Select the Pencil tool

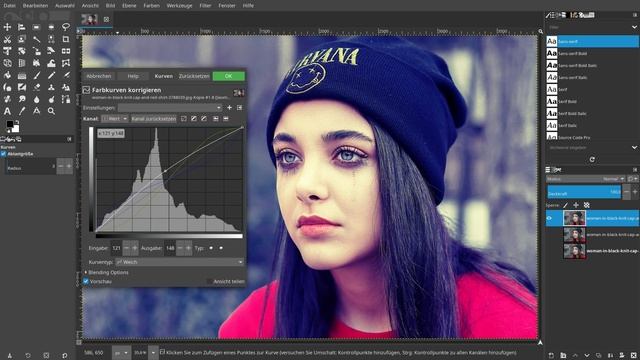pyautogui.click(x=51, y=75)
